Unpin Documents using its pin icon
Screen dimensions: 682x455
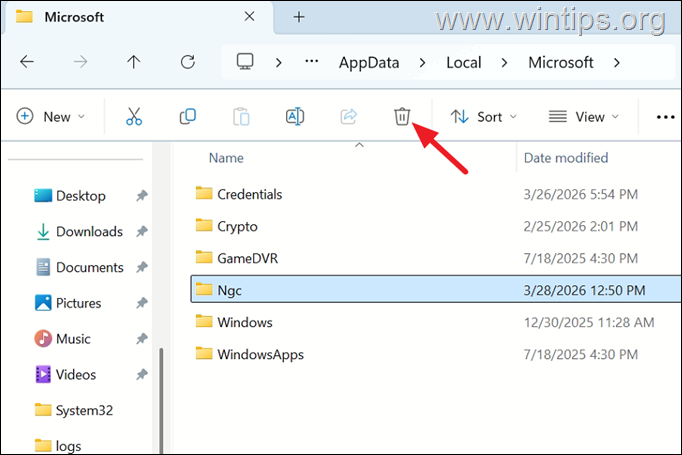(x=142, y=267)
